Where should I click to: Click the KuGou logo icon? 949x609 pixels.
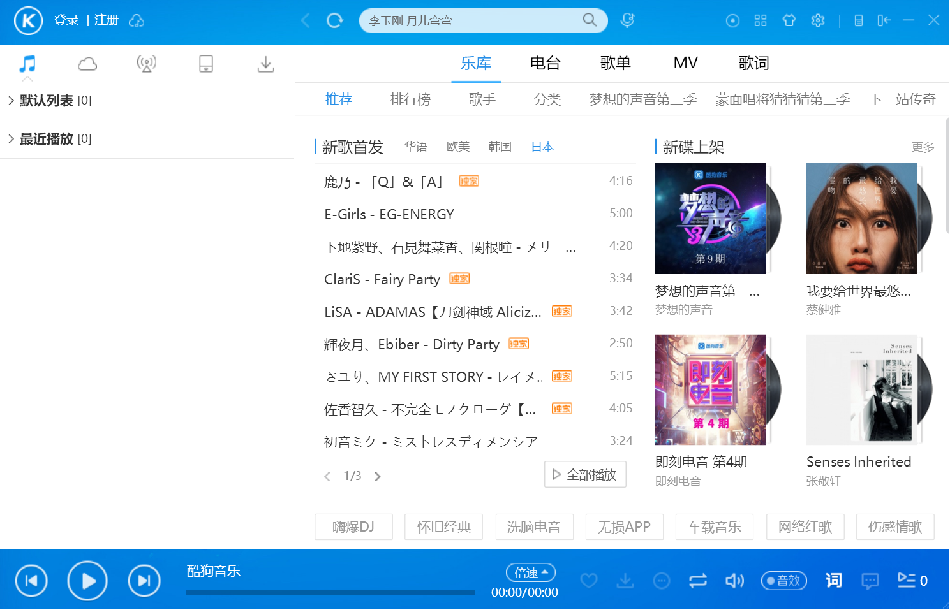(28, 21)
